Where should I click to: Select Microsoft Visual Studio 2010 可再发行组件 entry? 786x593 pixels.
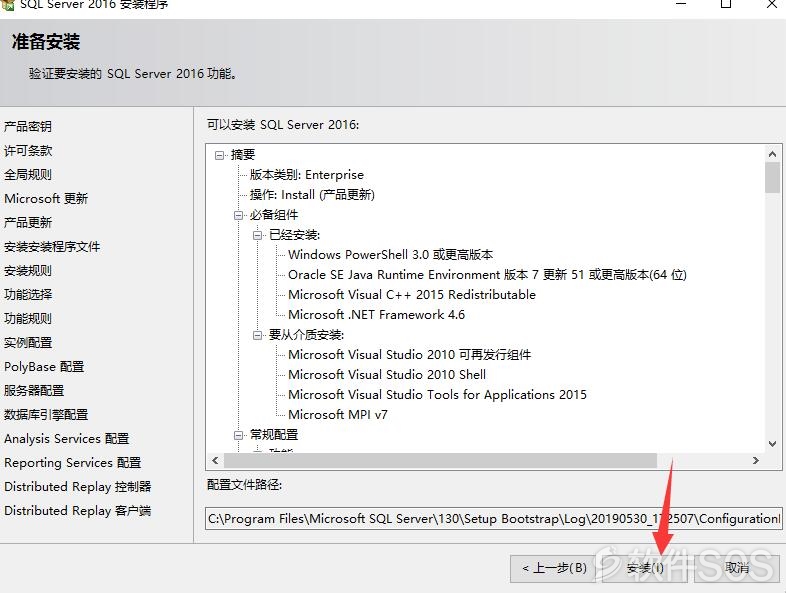coord(410,355)
